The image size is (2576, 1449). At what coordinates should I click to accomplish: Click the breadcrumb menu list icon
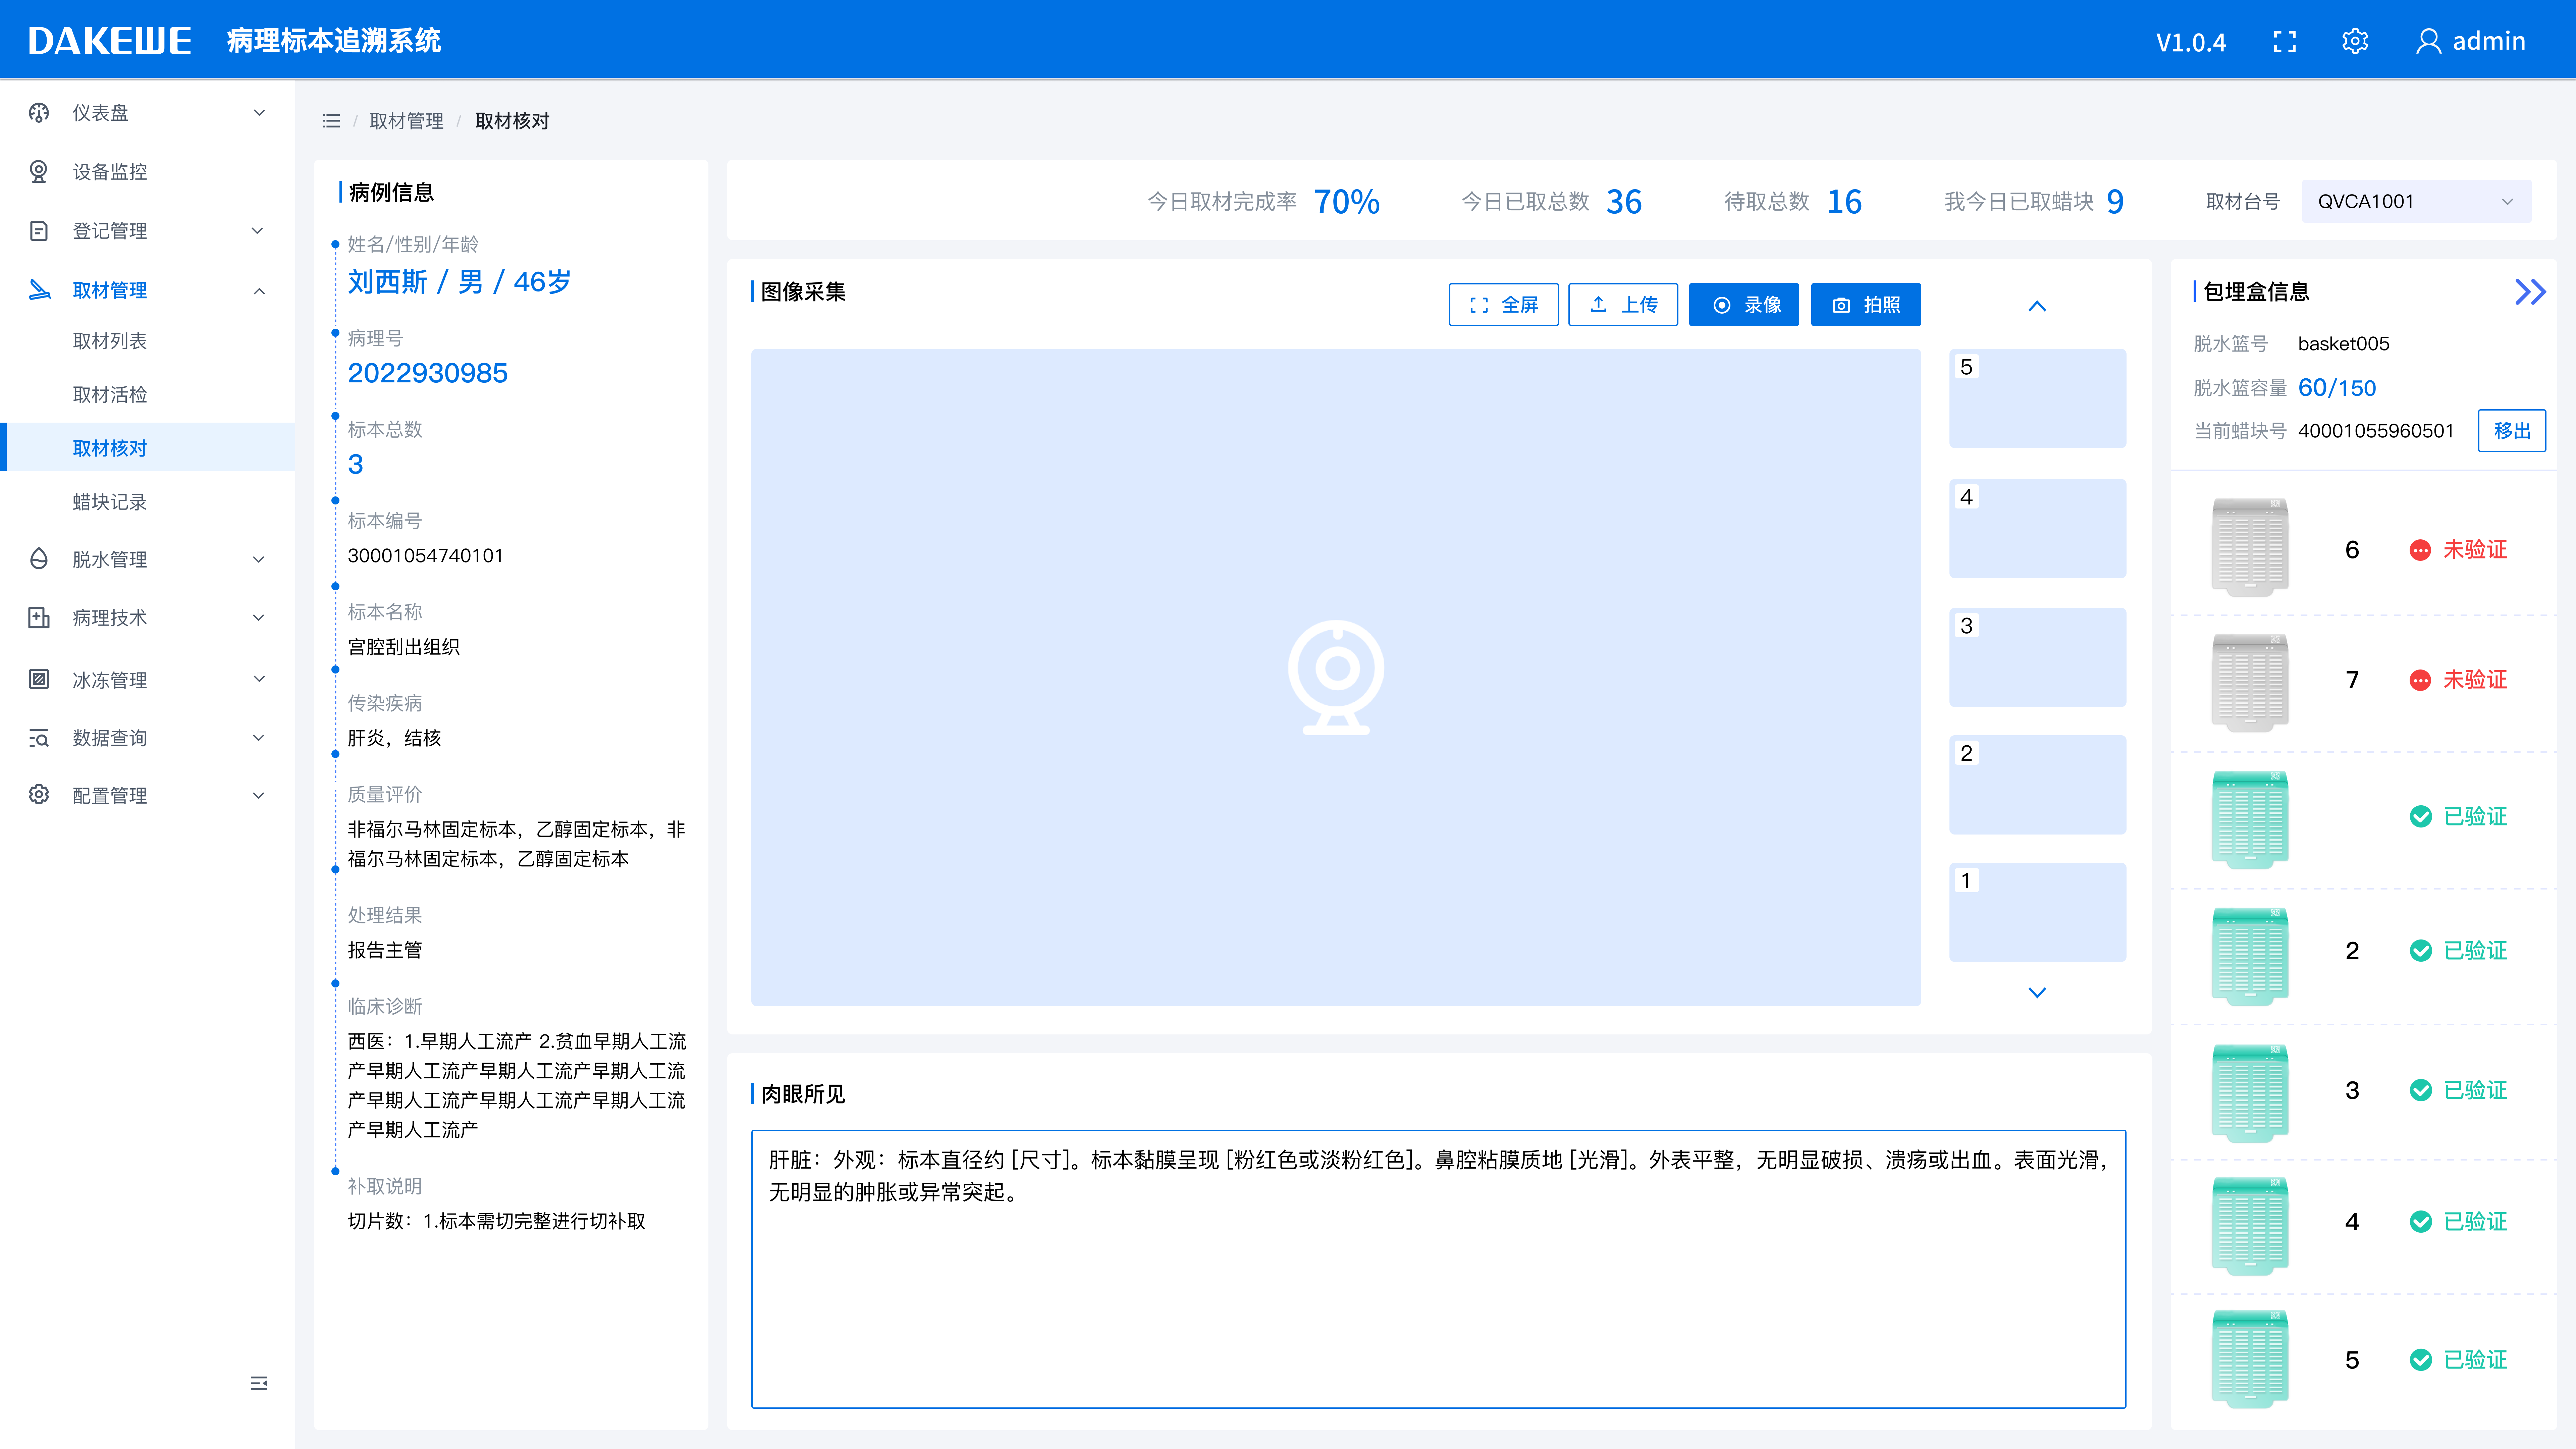331,121
